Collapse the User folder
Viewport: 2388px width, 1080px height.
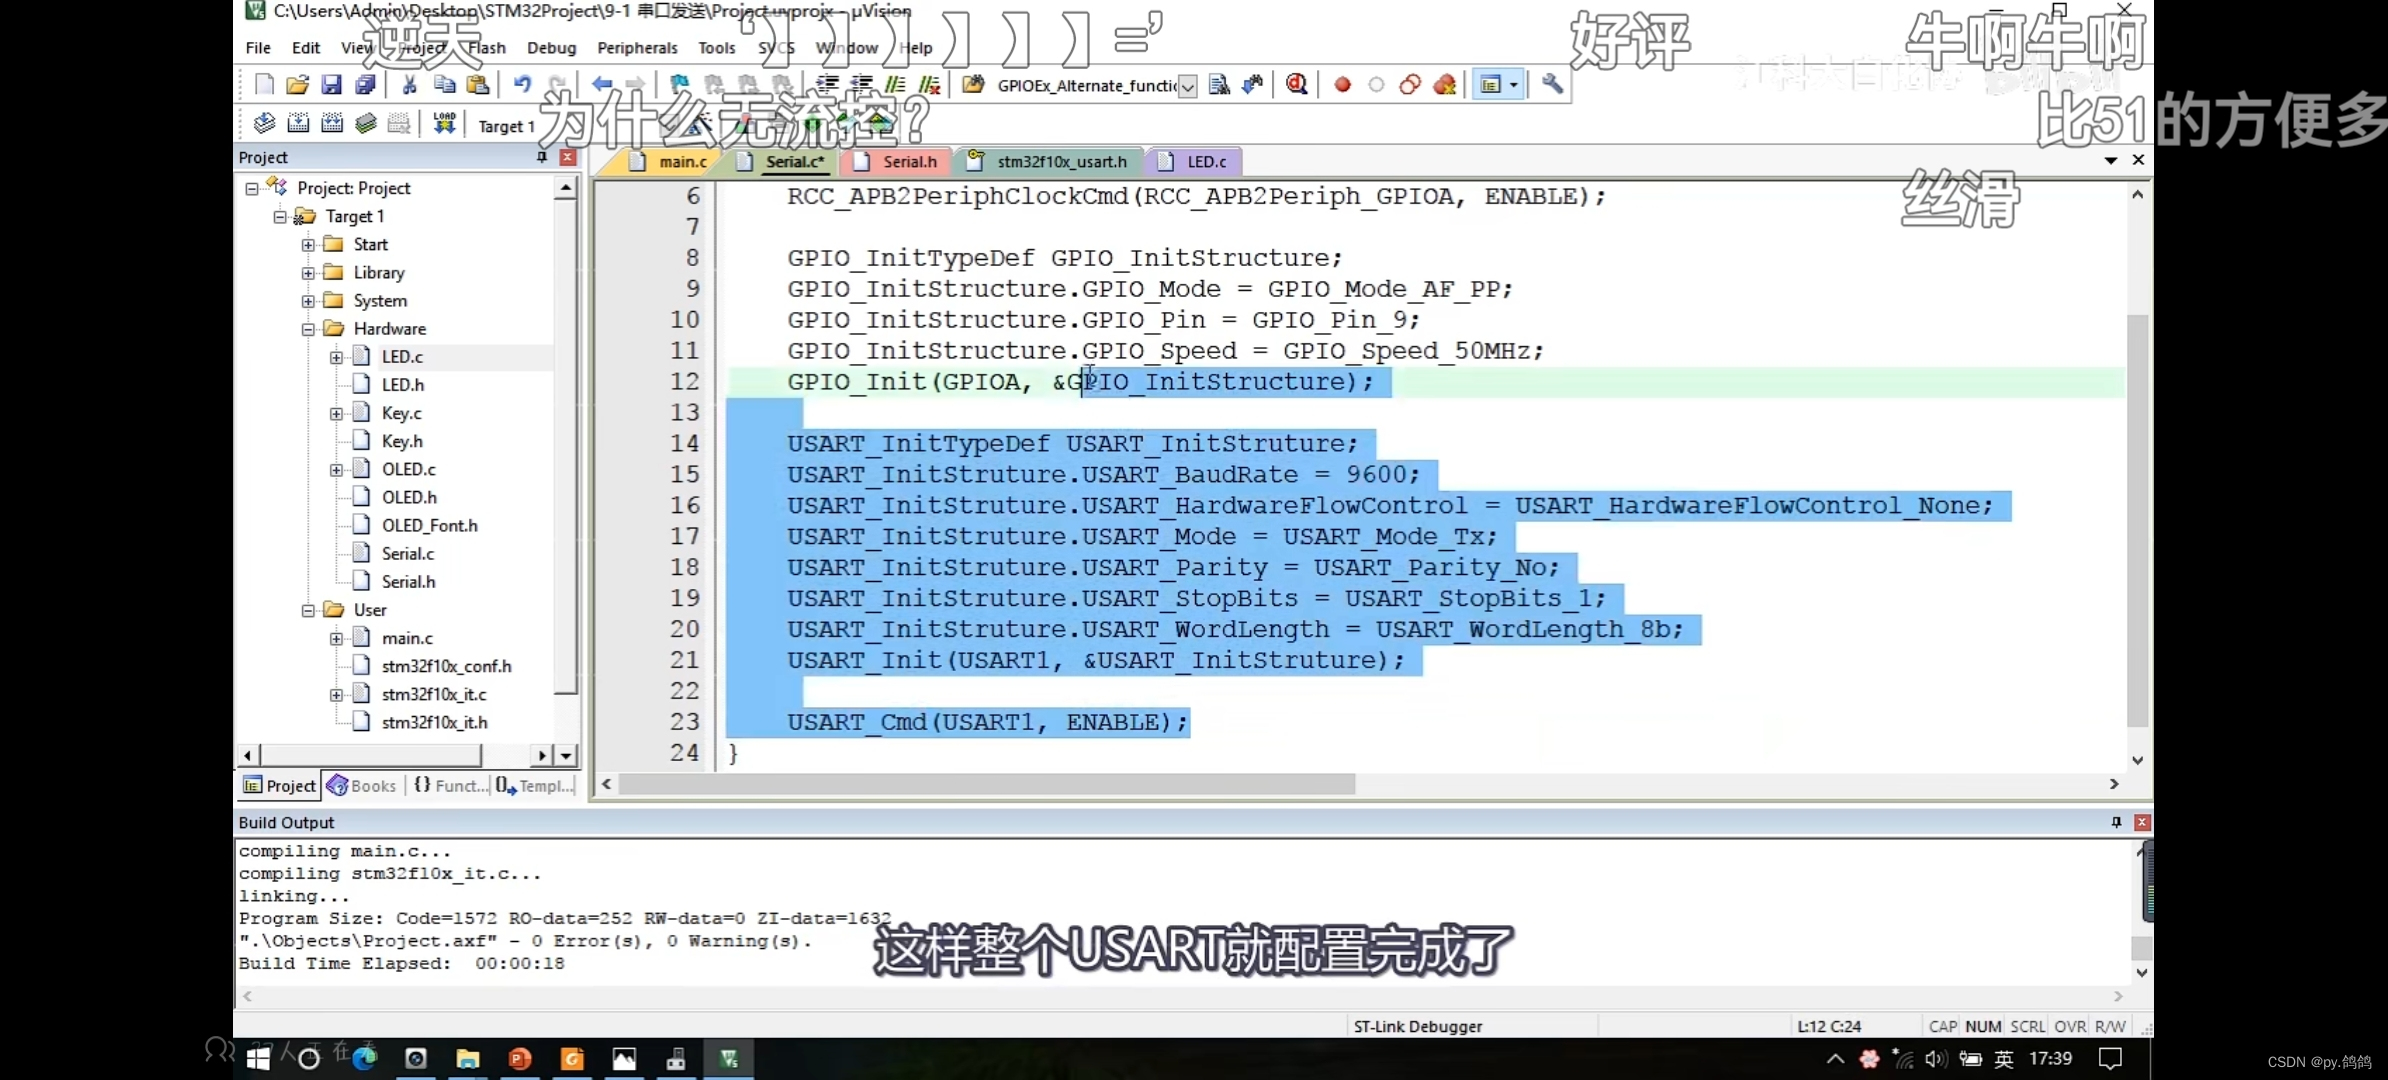point(308,609)
